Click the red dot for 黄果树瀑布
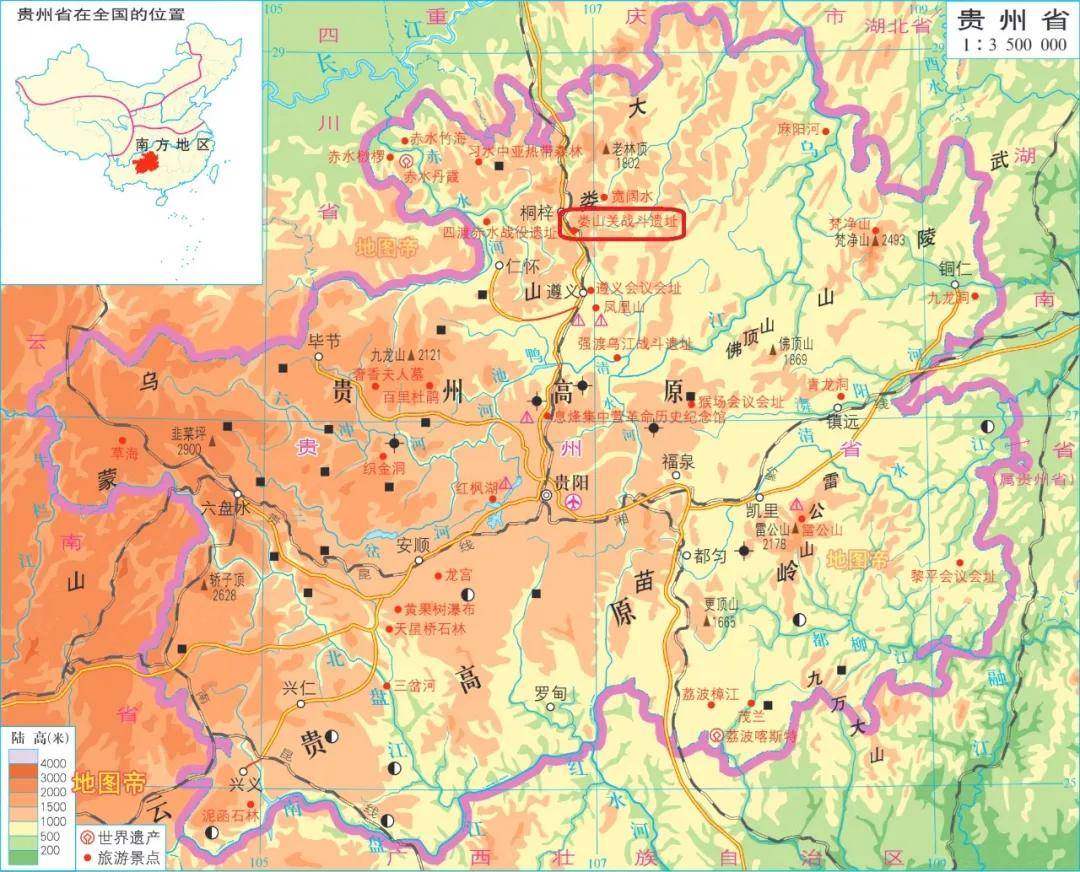This screenshot has width=1080, height=872. 397,609
